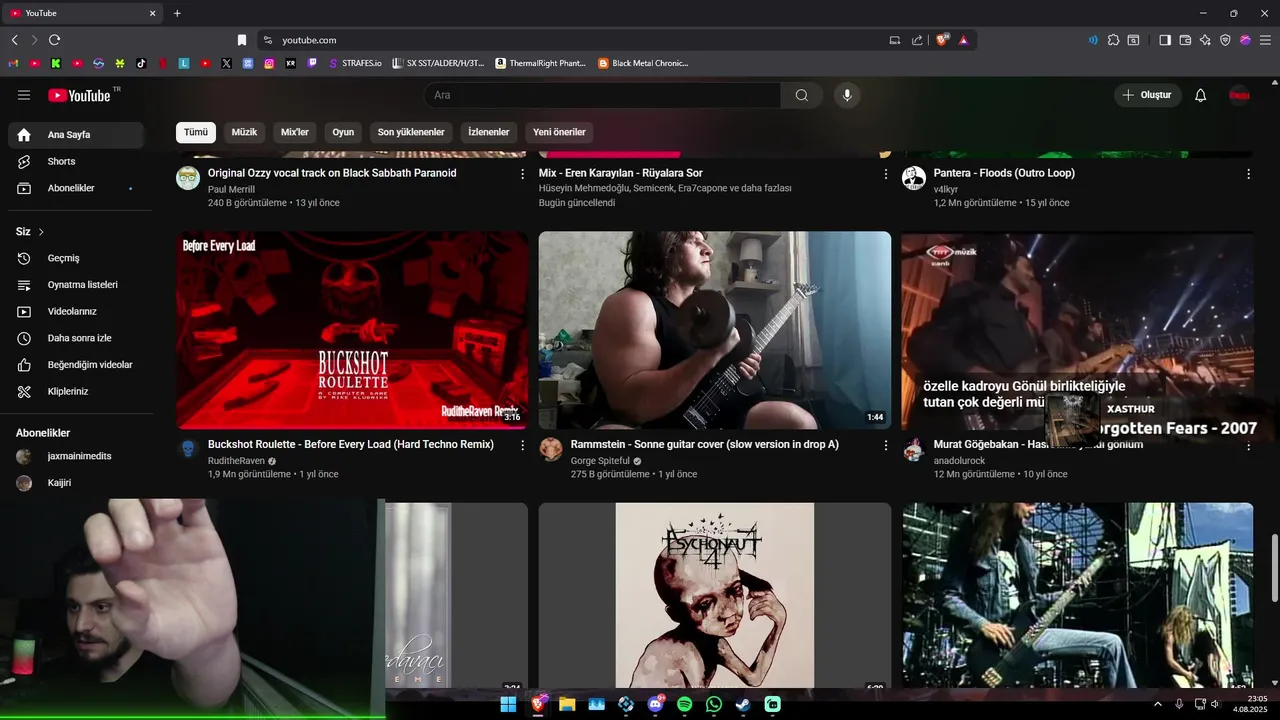Image resolution: width=1280 pixels, height=720 pixels.
Task: Open the Brave VPN shield icon
Action: pos(1225,40)
